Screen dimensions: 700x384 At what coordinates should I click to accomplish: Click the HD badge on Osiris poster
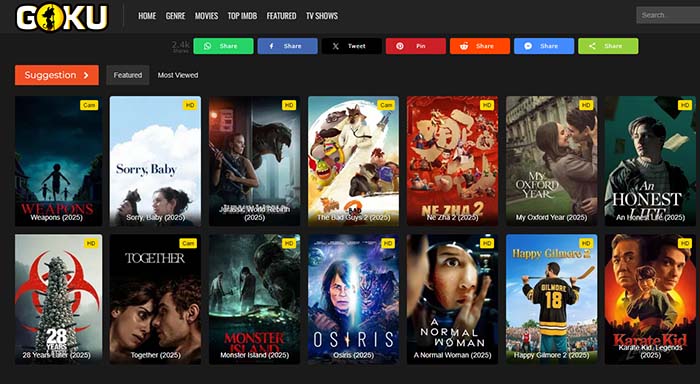pos(388,243)
